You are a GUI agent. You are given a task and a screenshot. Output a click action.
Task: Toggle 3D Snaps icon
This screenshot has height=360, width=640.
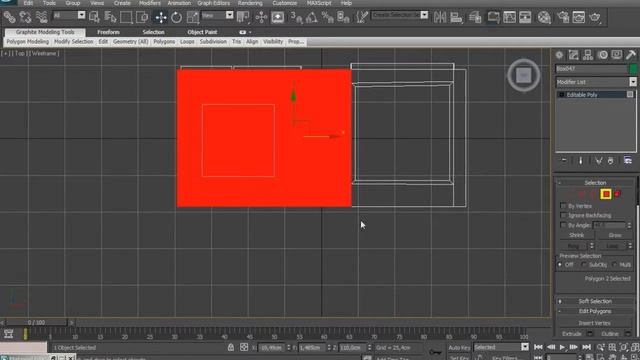tap(296, 17)
